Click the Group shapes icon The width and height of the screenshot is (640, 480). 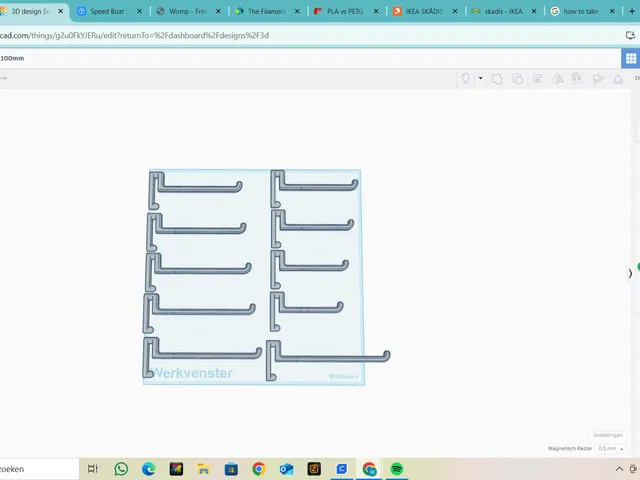coord(497,78)
